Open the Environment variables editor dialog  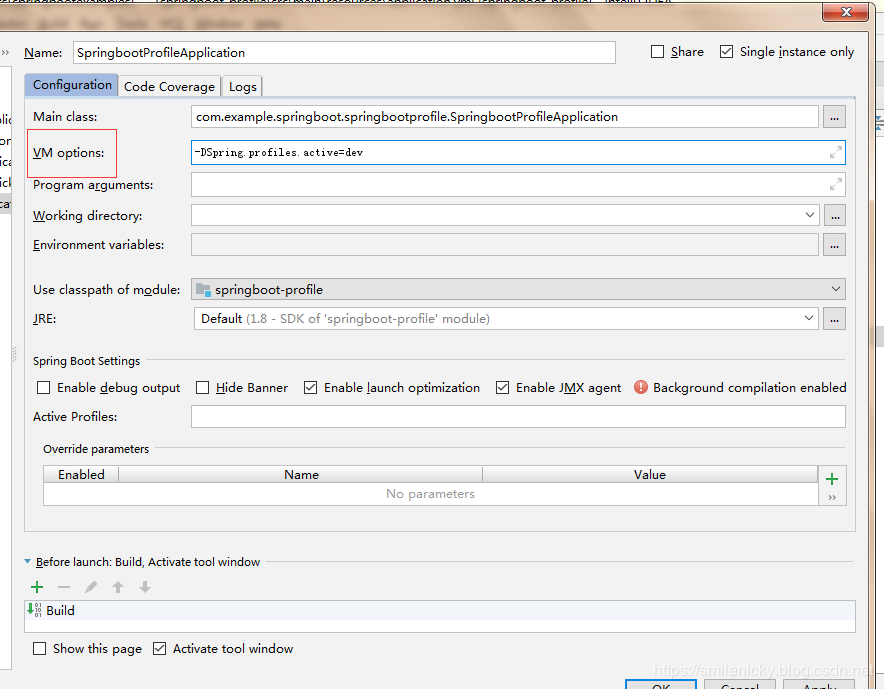tap(834, 245)
